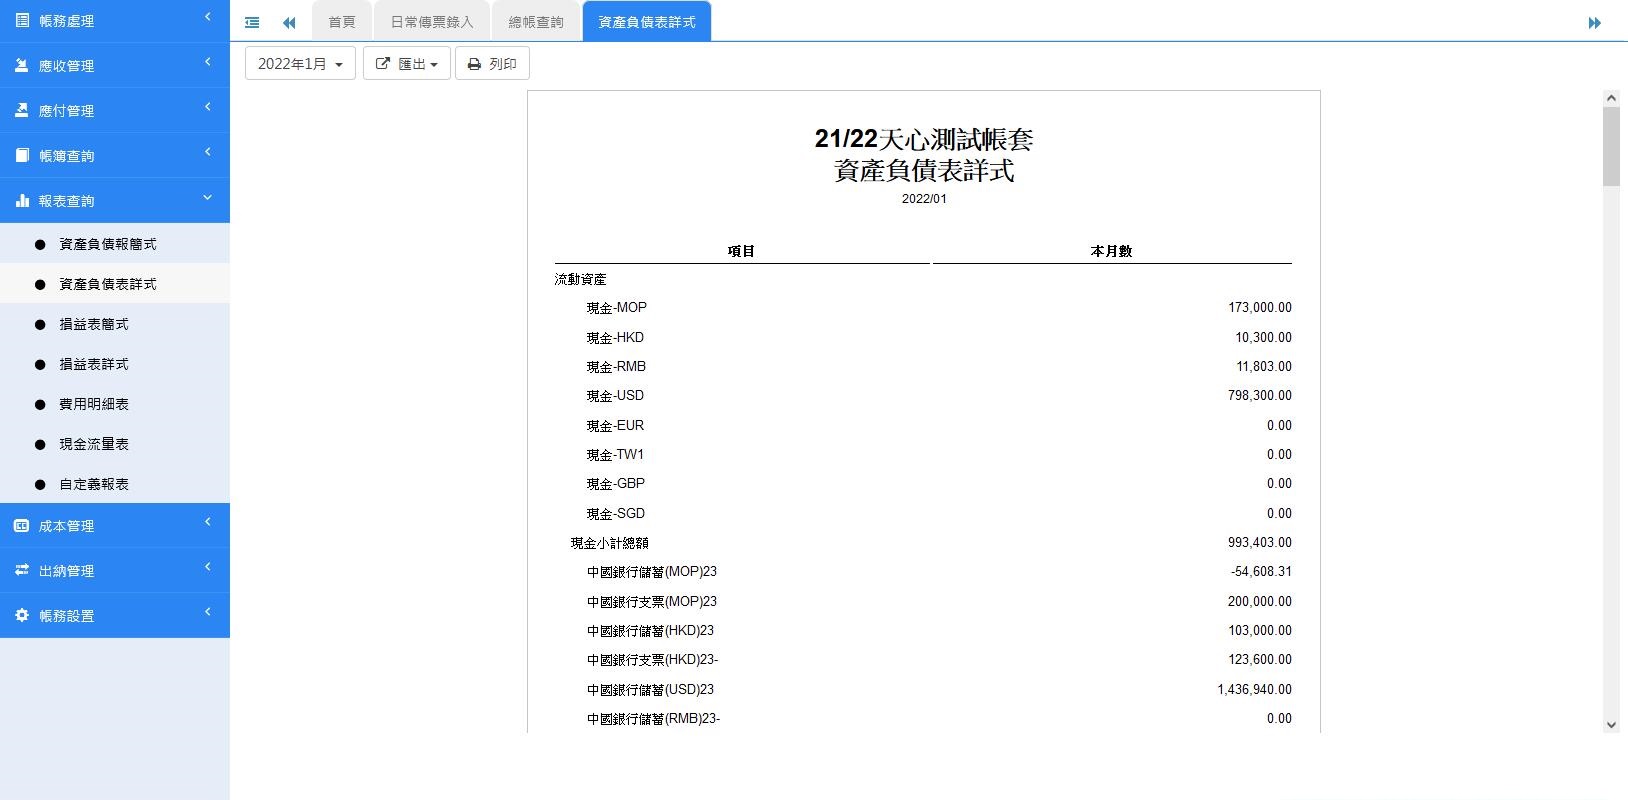Click the tabs scroll-left double arrow
The image size is (1628, 800).
(289, 22)
